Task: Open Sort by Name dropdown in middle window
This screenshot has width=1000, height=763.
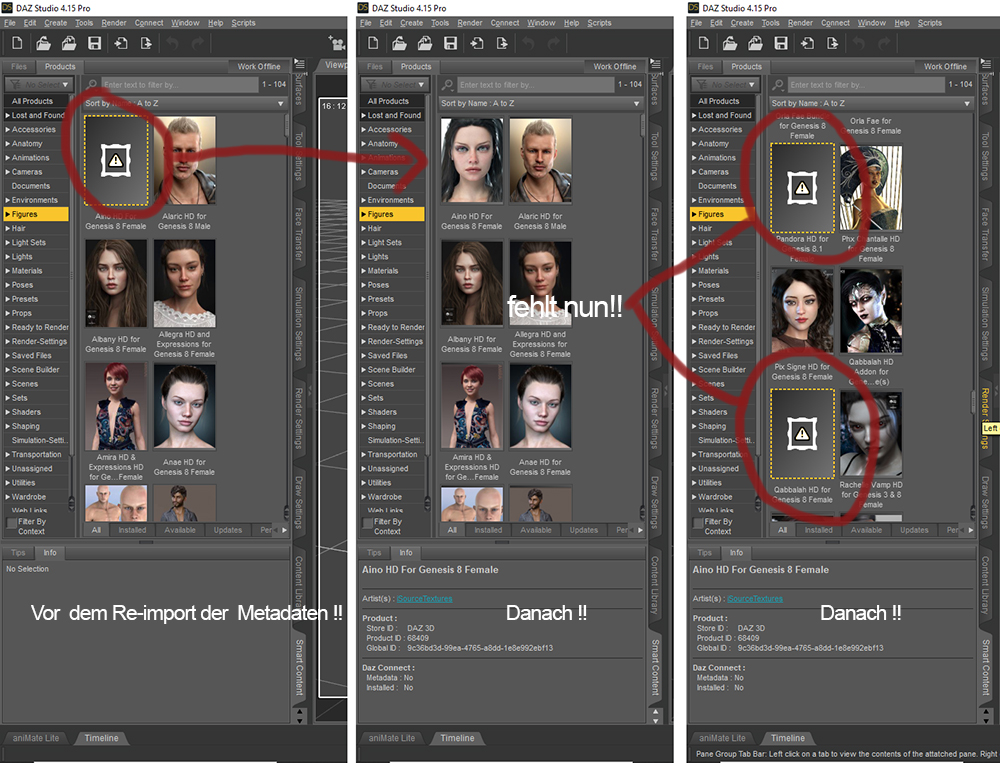Action: pos(540,103)
